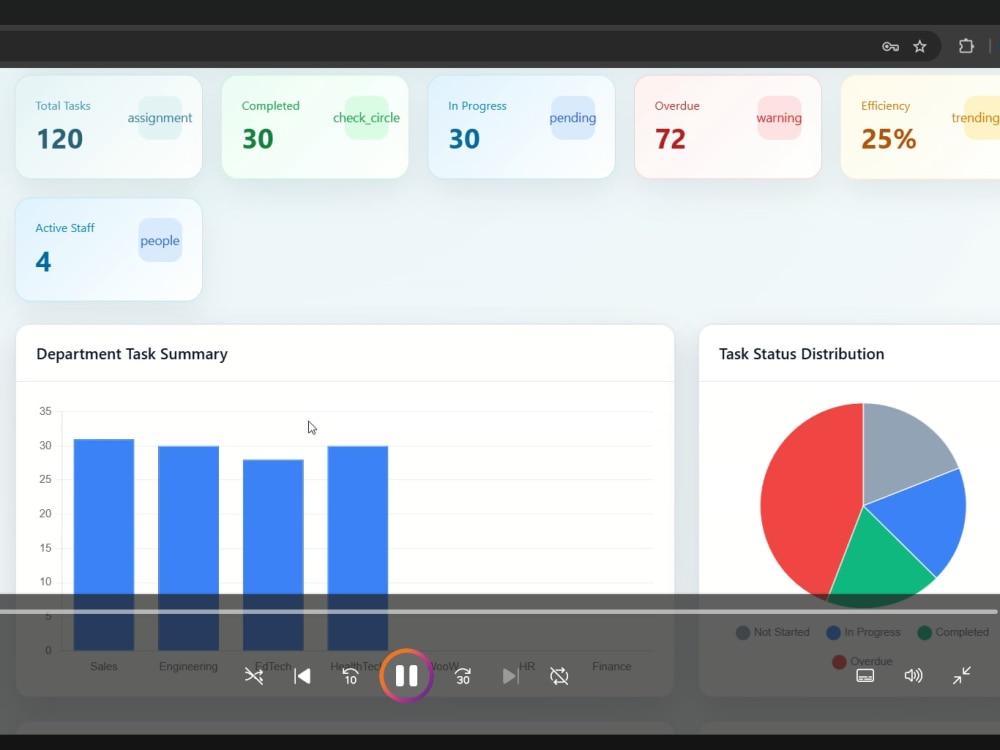The height and width of the screenshot is (750, 1000).
Task: Click the In Progress value 30
Action: pyautogui.click(x=464, y=139)
